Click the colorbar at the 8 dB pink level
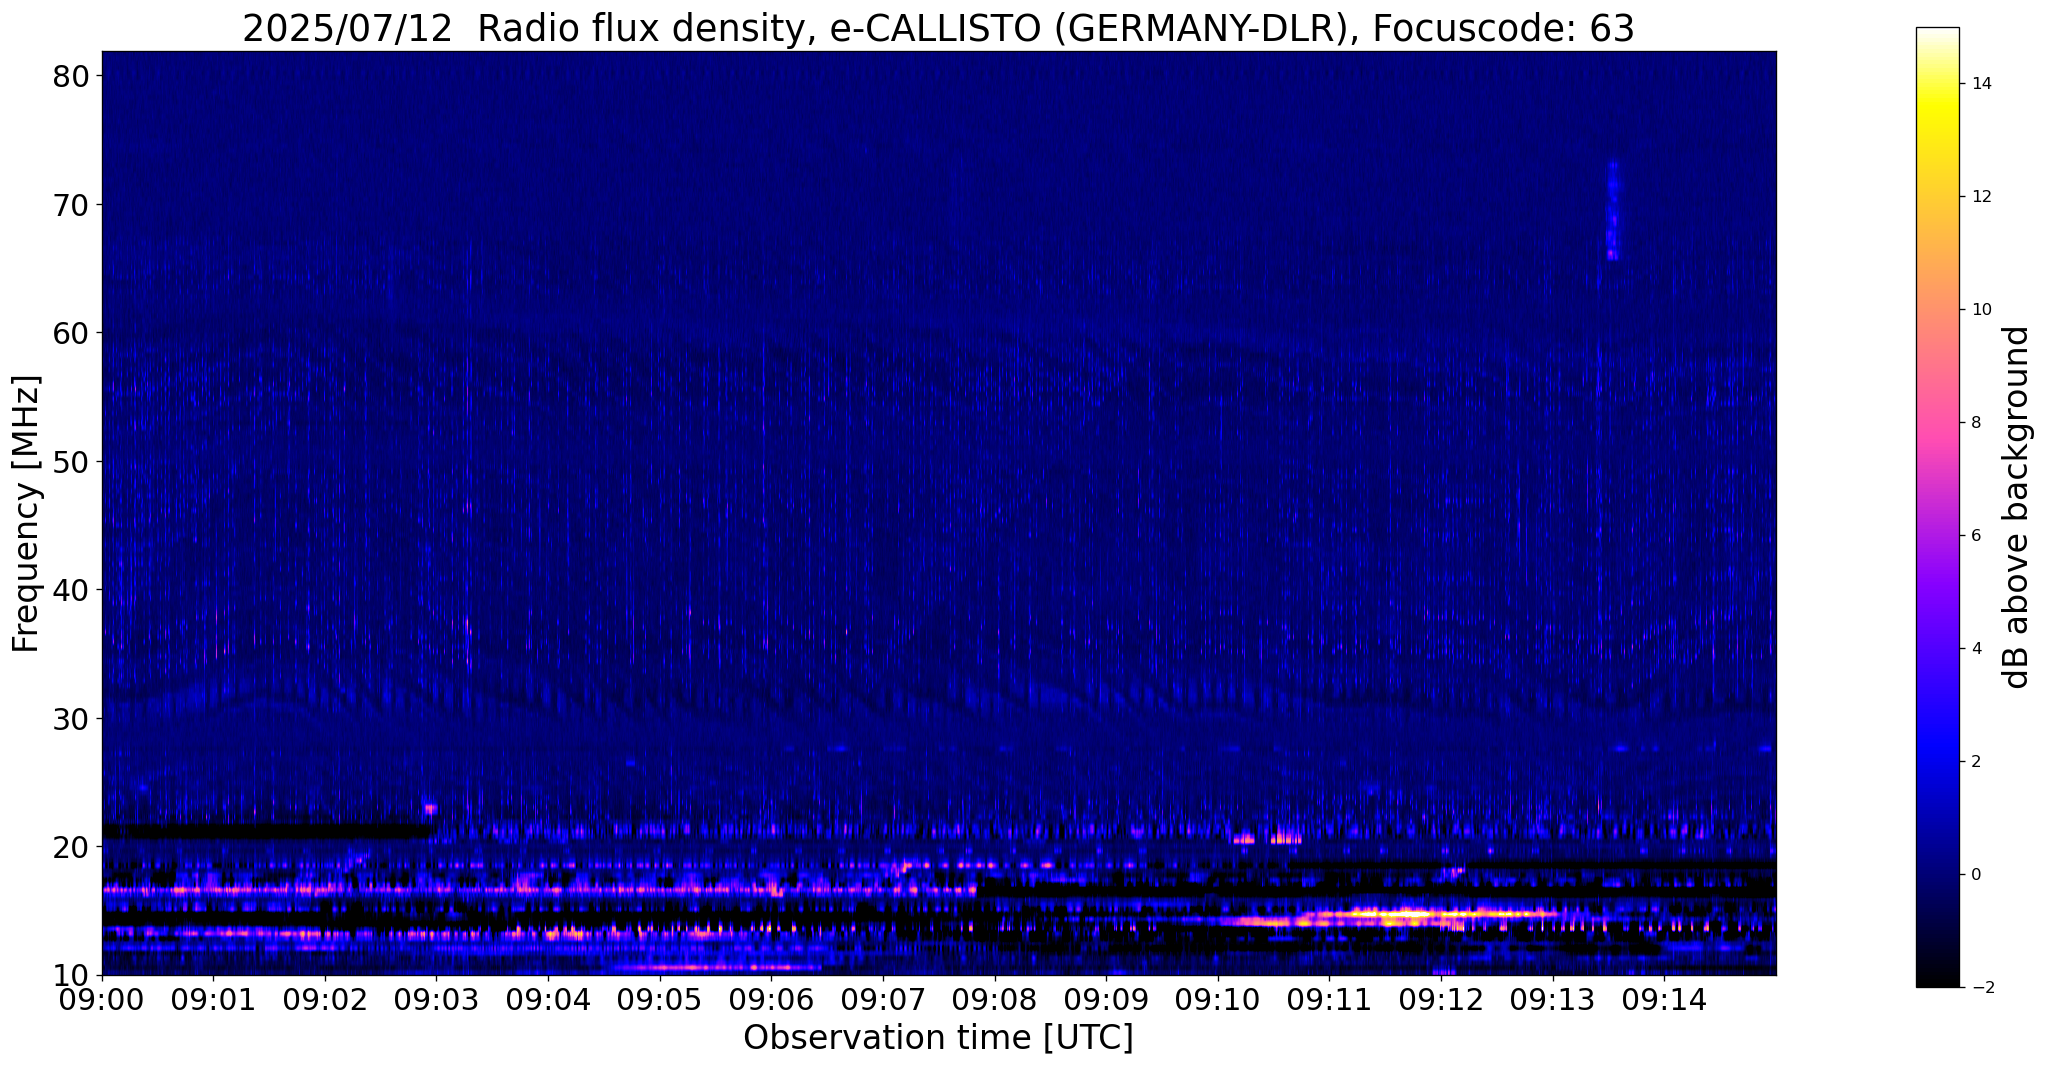 click(x=1937, y=422)
